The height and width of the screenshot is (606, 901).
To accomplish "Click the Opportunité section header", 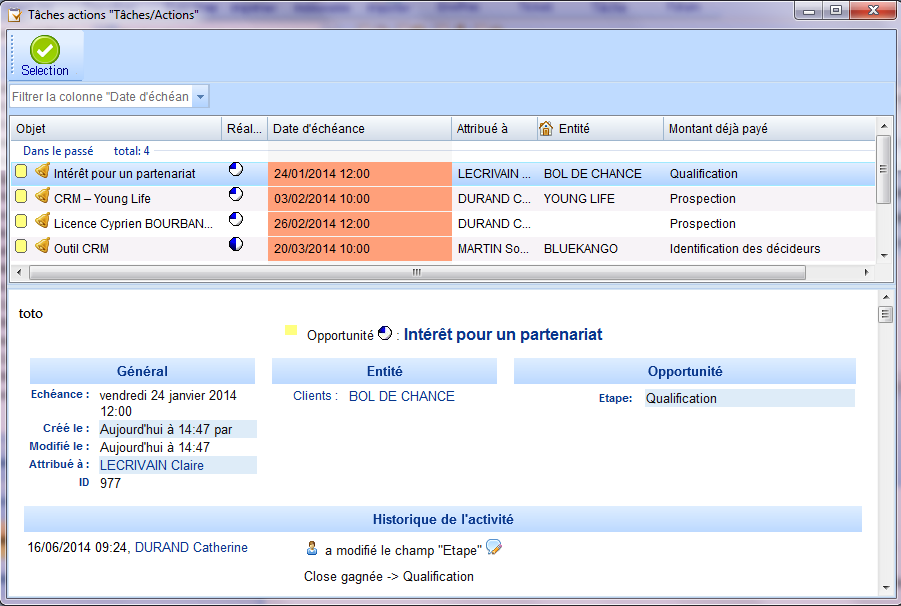I will point(685,371).
